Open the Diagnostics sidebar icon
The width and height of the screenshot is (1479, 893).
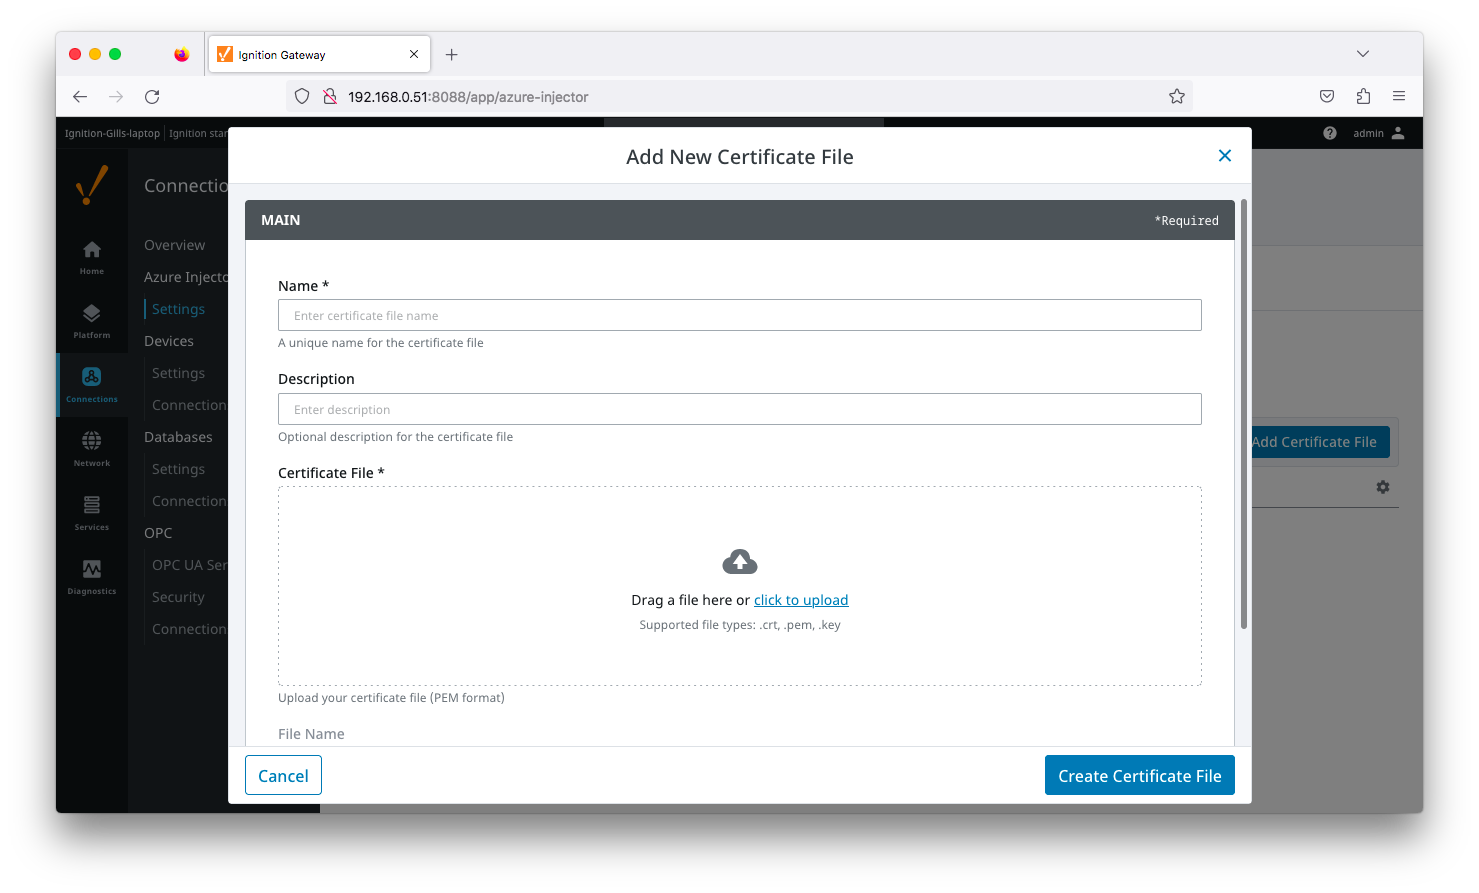point(91,569)
